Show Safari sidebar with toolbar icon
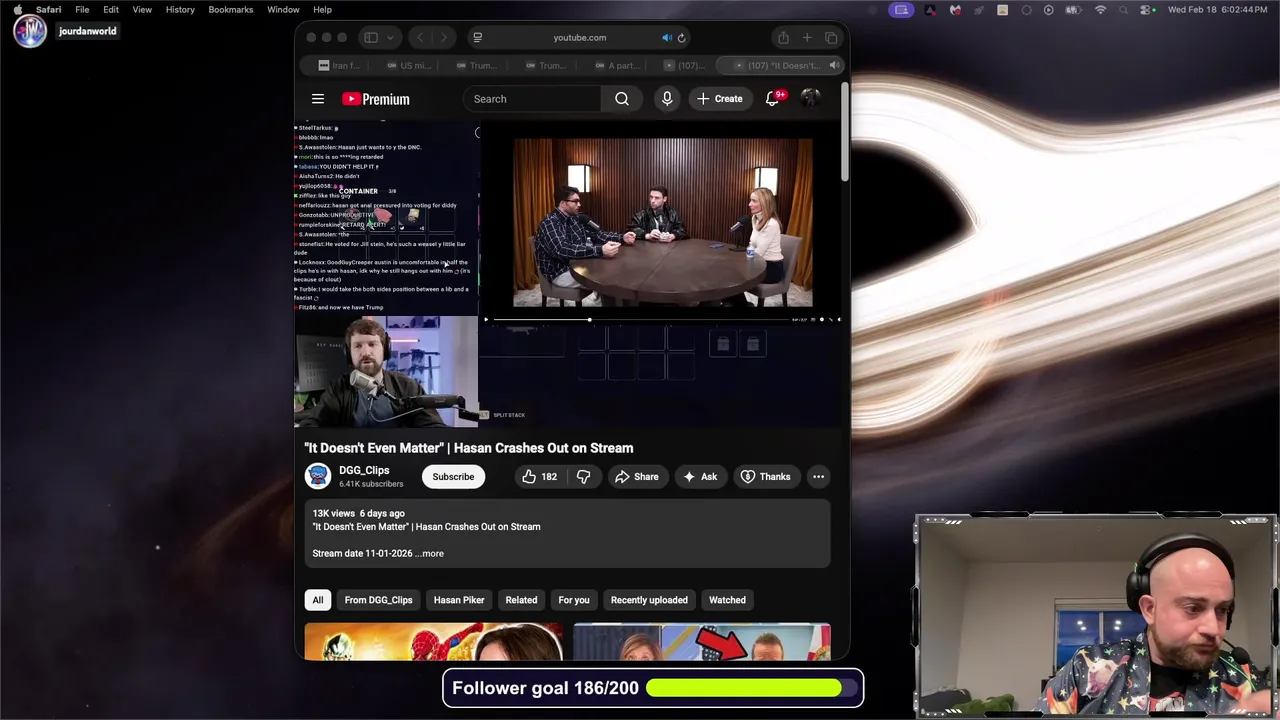The height and width of the screenshot is (720, 1280). pyautogui.click(x=371, y=38)
